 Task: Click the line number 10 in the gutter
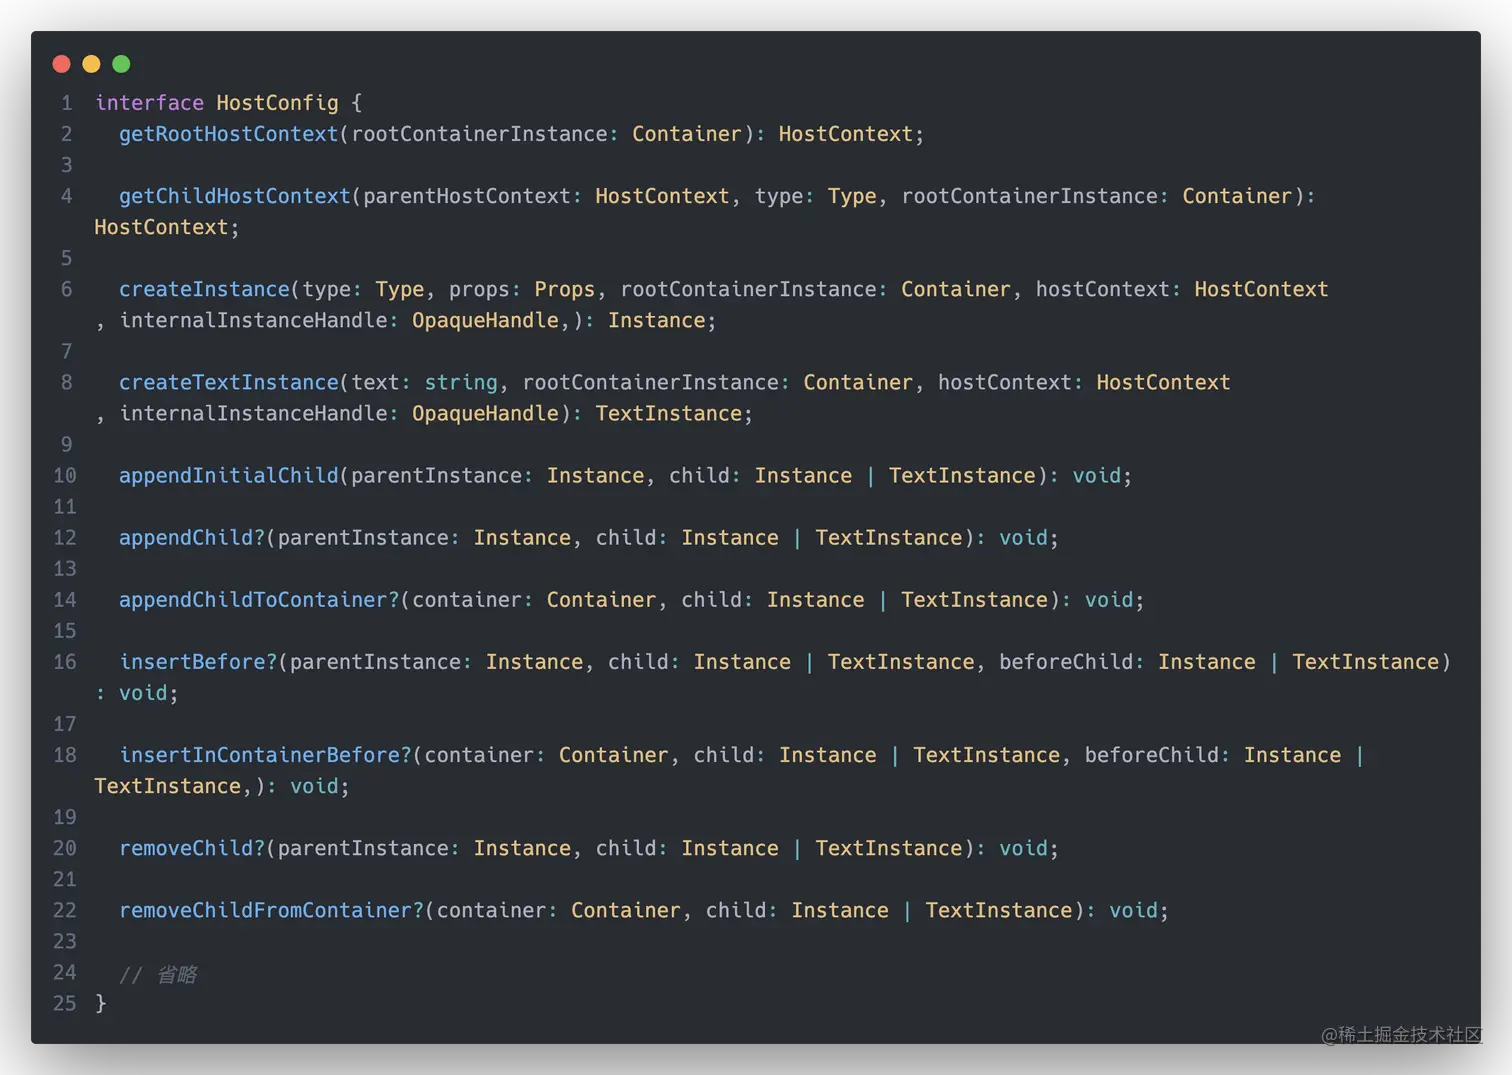tap(65, 475)
